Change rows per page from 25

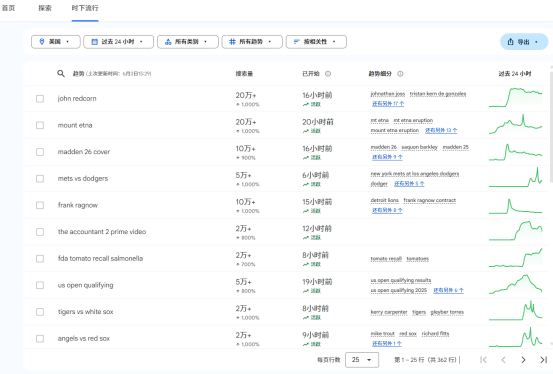[x=362, y=360]
